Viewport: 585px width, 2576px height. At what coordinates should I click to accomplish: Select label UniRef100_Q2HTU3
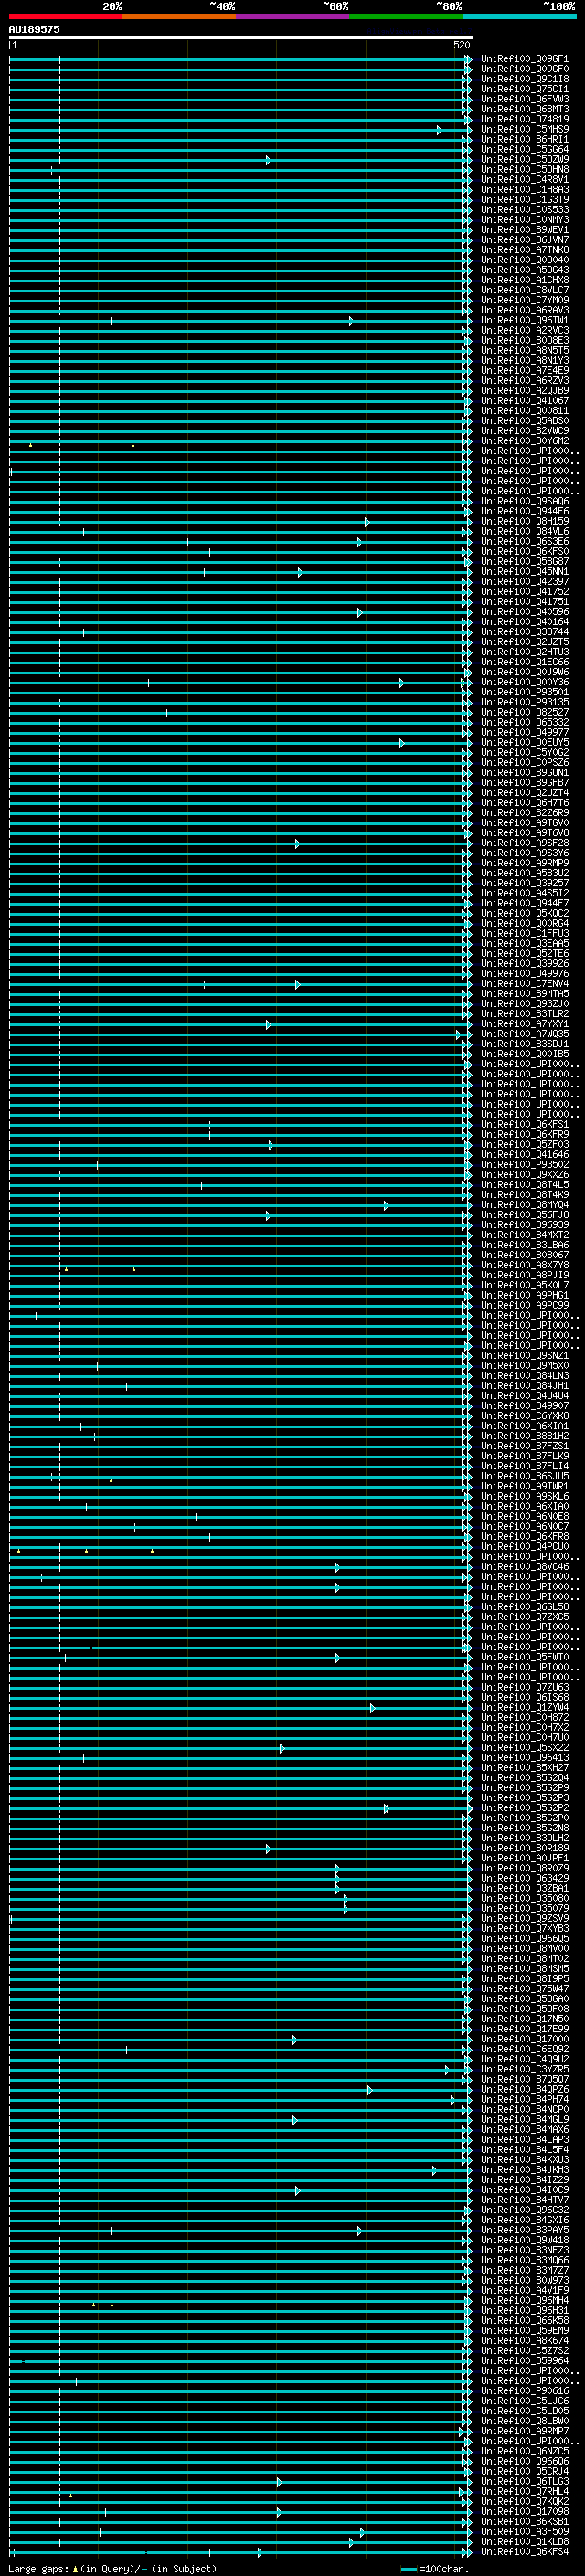(x=524, y=652)
